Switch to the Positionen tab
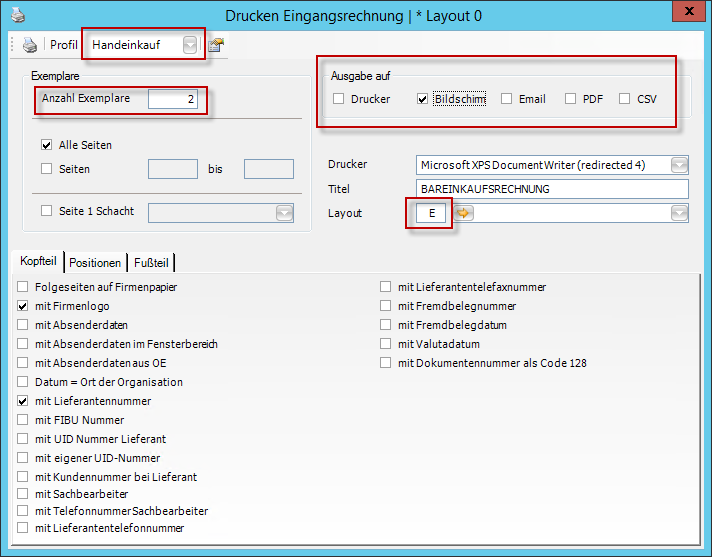The height and width of the screenshot is (557, 712). click(x=96, y=263)
